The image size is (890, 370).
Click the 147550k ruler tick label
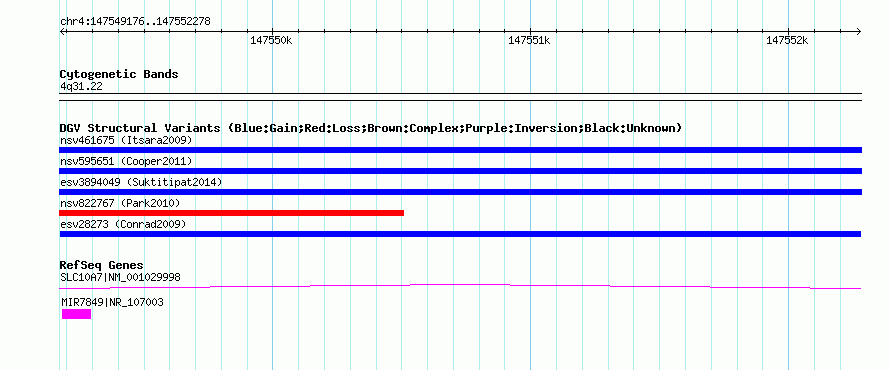(271, 41)
